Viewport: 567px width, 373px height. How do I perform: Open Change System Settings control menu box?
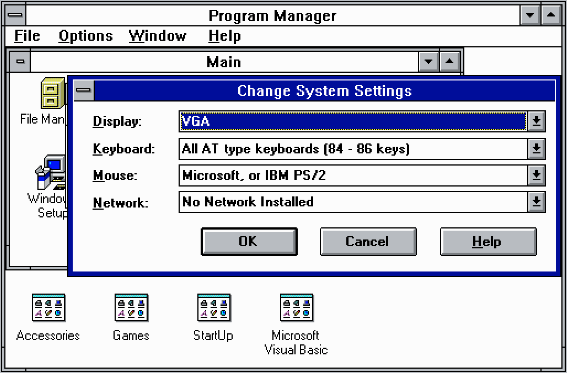point(84,90)
